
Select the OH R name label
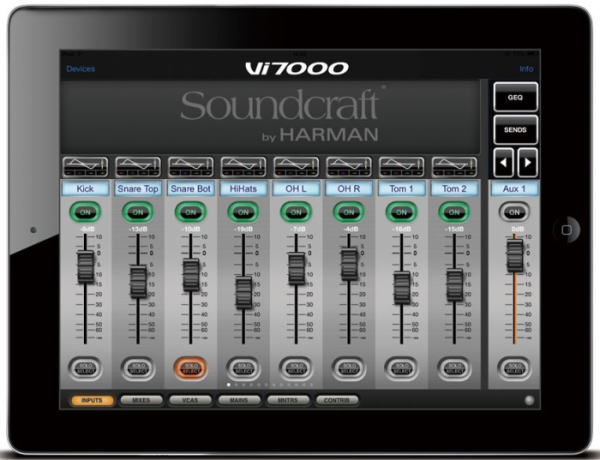[349, 189]
